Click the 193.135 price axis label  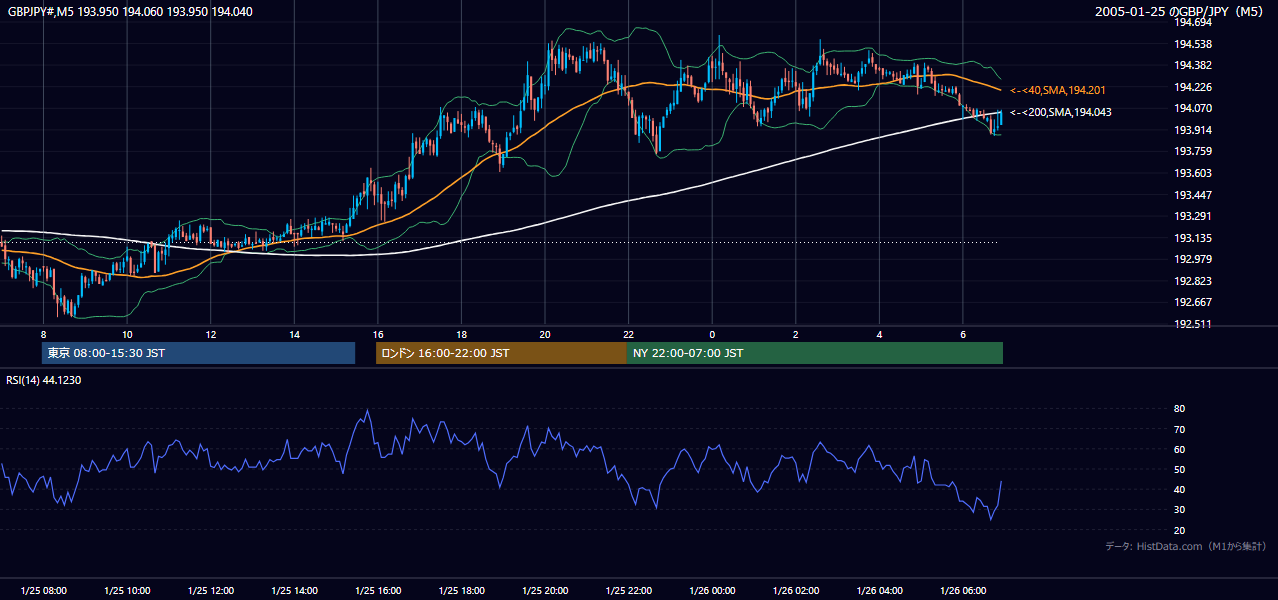pos(1193,238)
